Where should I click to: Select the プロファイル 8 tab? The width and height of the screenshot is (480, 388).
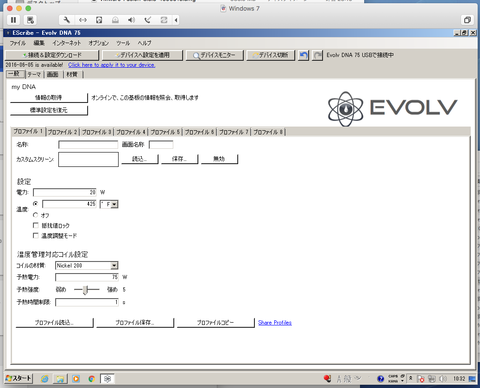pyautogui.click(x=268, y=132)
